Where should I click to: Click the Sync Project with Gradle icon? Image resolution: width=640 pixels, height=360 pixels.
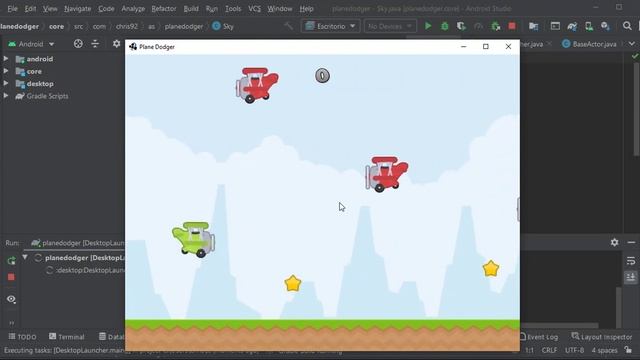(x=572, y=26)
